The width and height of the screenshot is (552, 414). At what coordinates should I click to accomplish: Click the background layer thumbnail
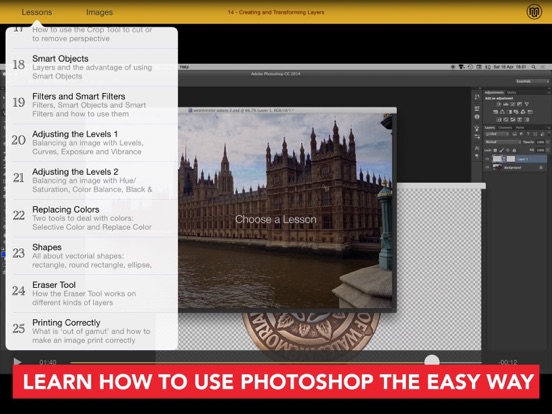click(x=497, y=168)
